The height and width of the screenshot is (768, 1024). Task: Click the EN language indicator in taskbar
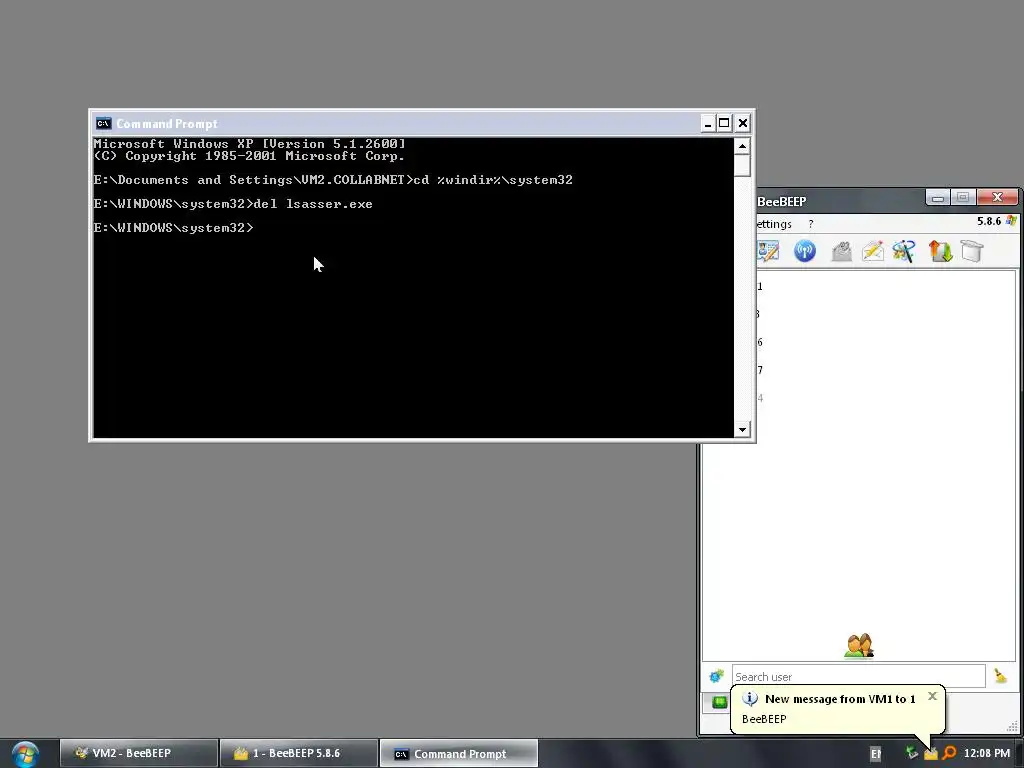(876, 754)
